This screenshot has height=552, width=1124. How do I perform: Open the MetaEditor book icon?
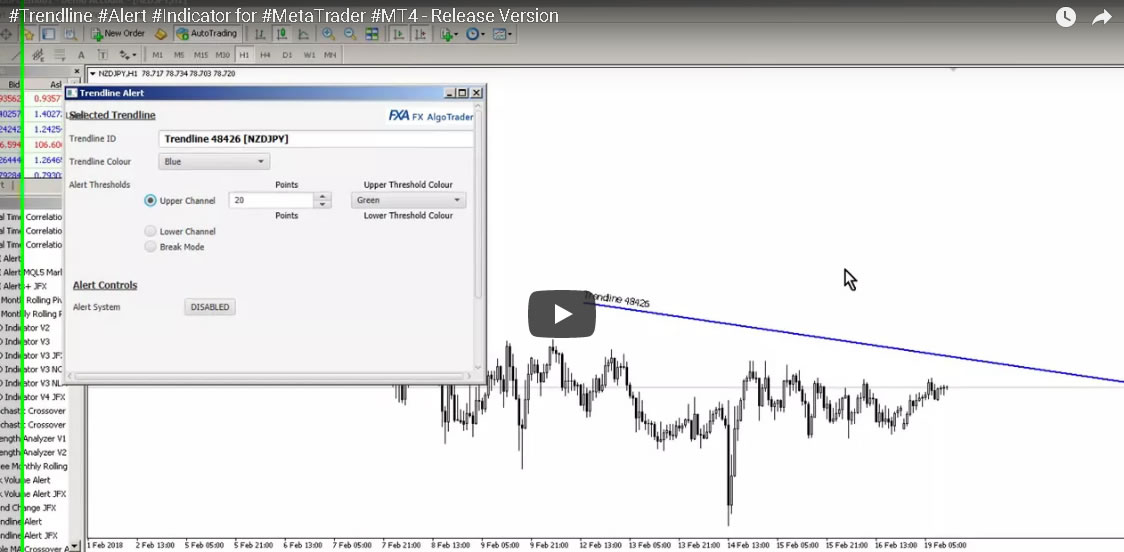coord(161,34)
